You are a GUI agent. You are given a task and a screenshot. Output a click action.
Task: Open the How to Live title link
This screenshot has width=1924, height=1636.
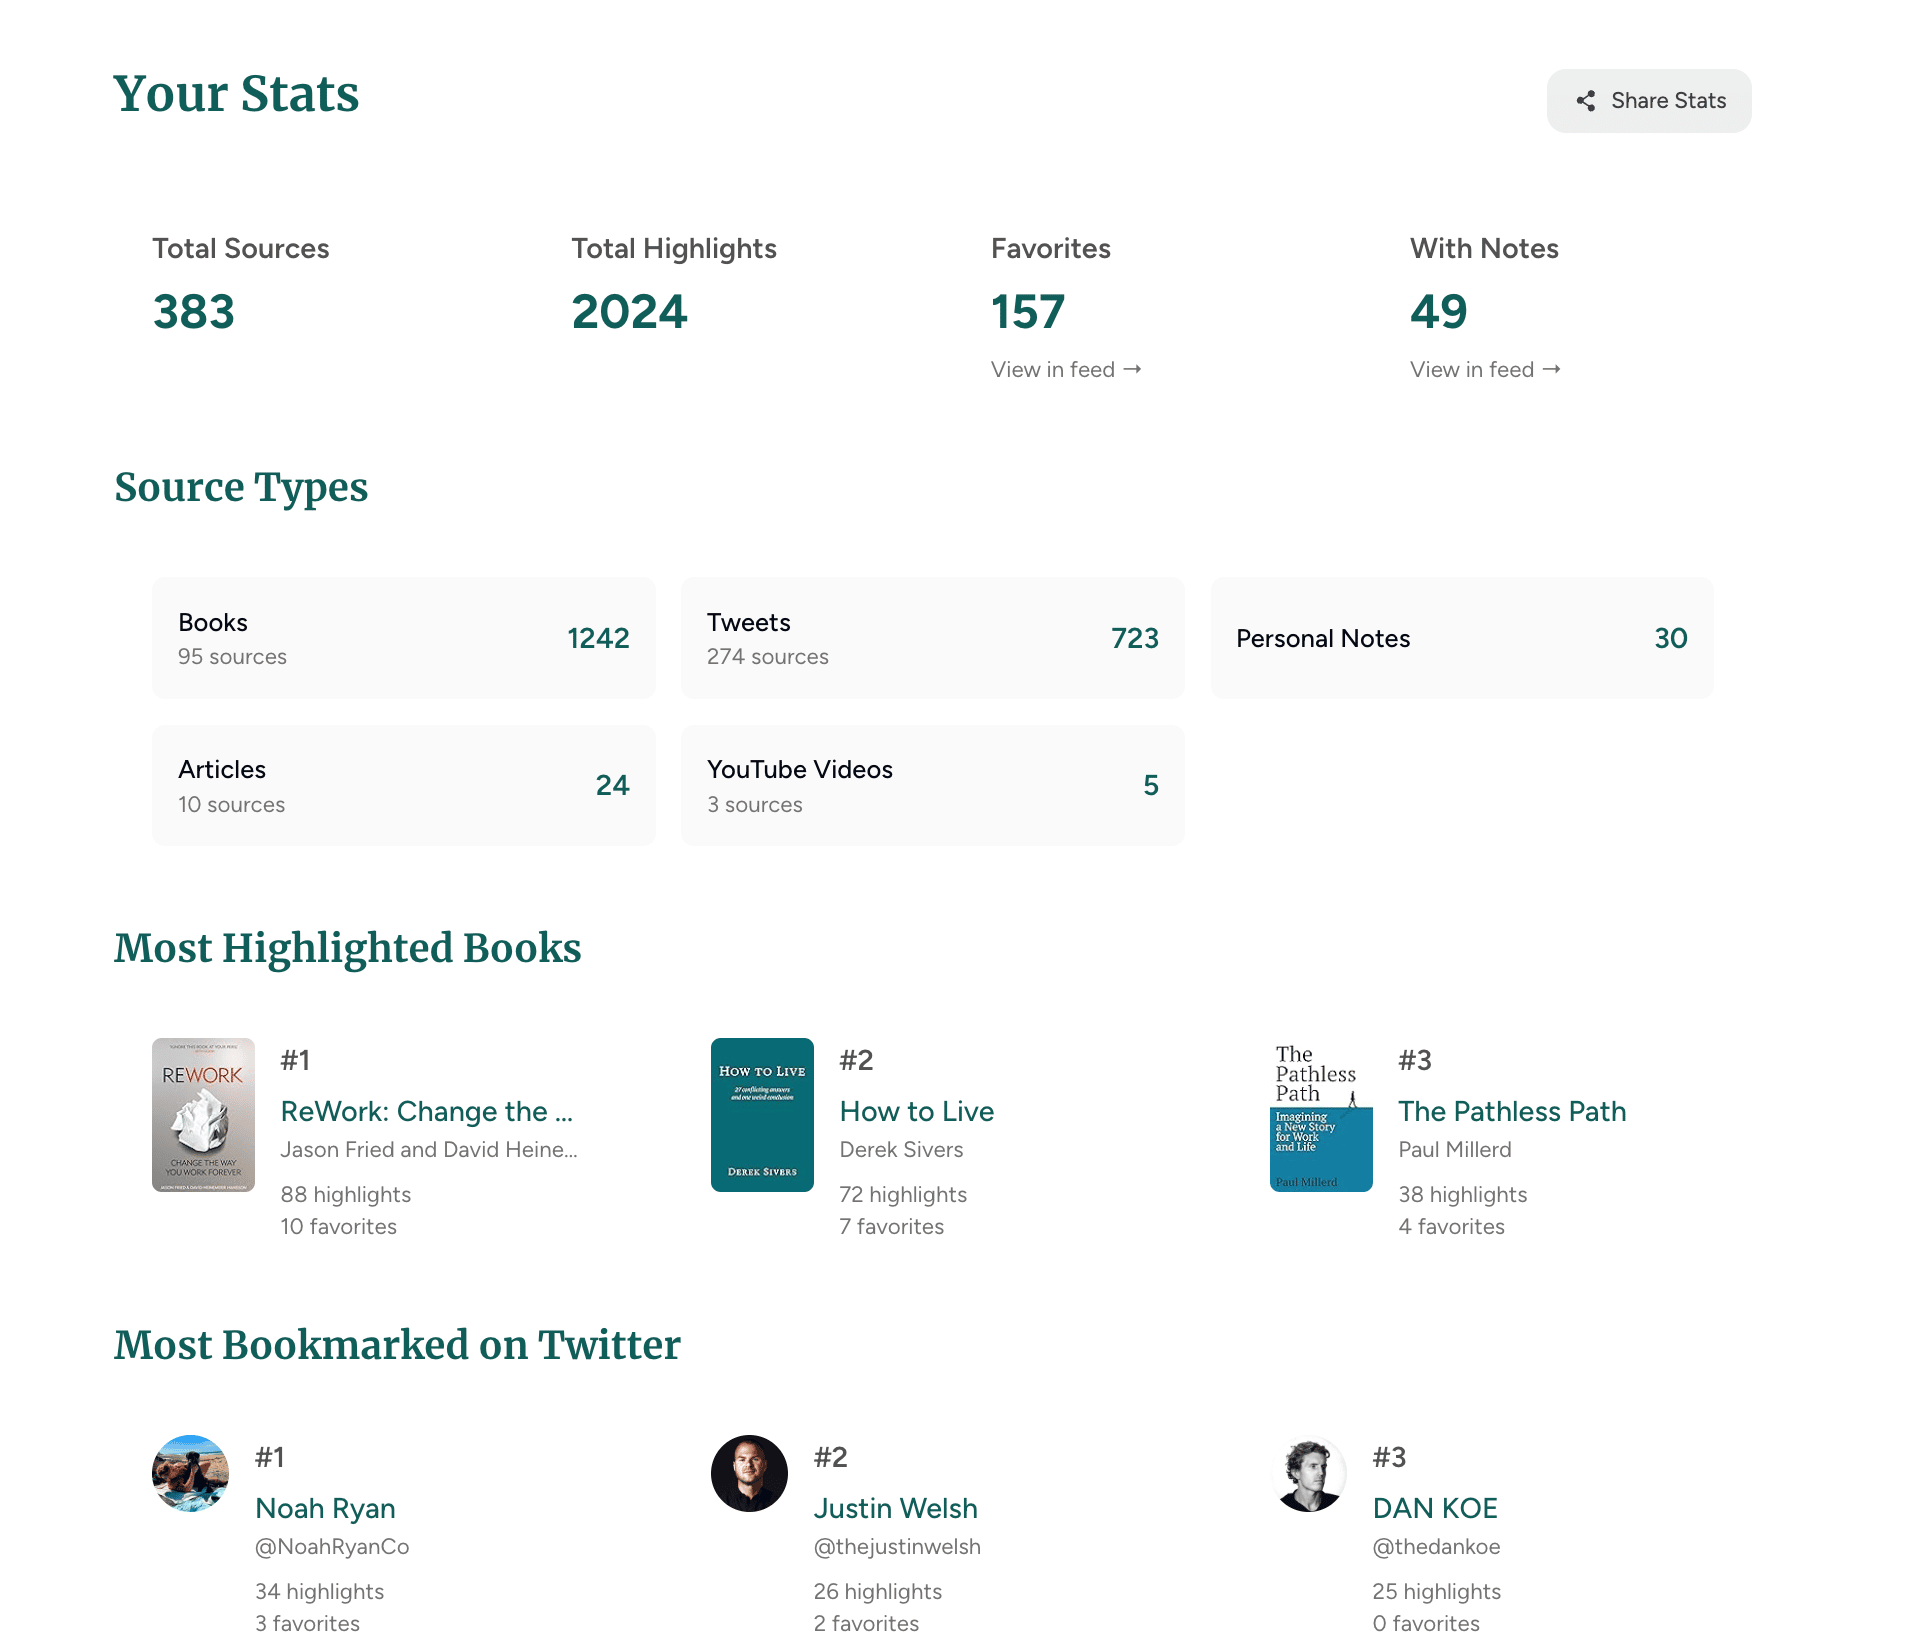pyautogui.click(x=916, y=1112)
